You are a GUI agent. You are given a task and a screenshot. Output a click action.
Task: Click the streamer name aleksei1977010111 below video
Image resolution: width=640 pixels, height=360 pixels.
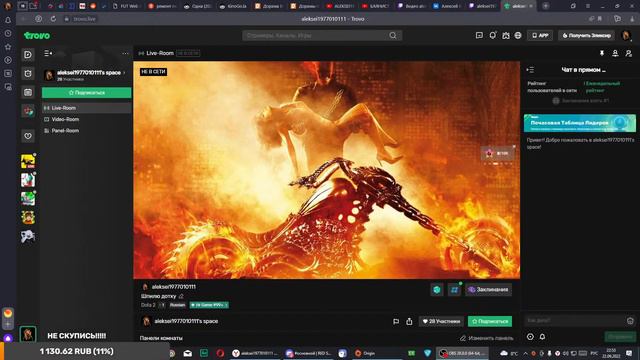[173, 287]
